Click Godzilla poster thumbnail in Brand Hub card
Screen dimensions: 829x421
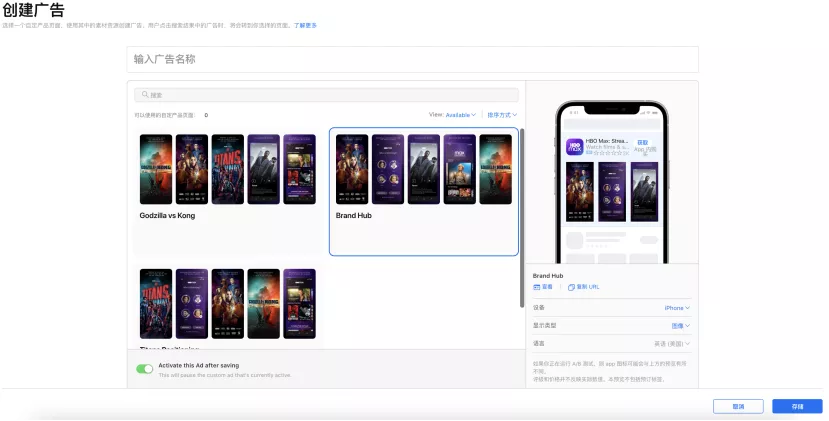495,169
